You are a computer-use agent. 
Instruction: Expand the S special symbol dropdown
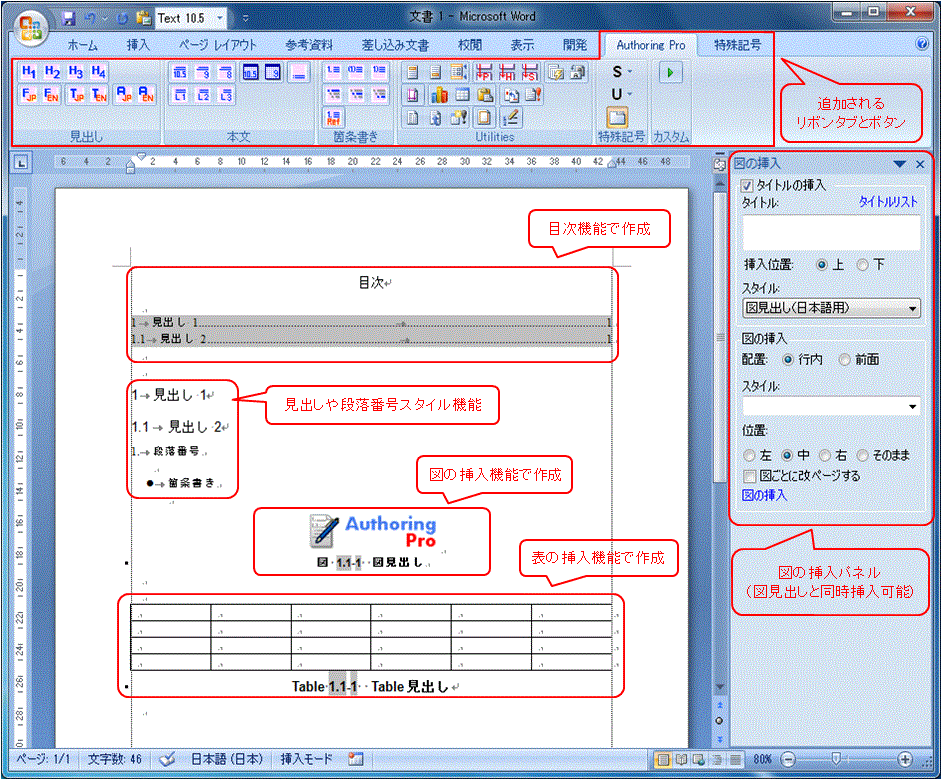622,72
